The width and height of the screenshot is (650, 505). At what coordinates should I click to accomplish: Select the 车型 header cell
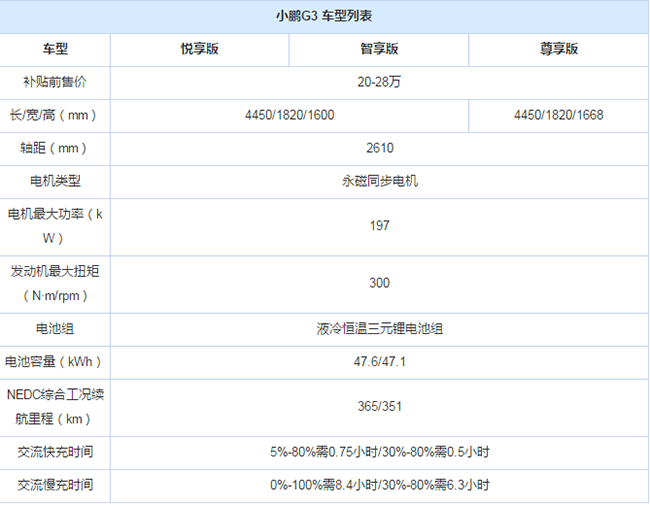pyautogui.click(x=55, y=49)
